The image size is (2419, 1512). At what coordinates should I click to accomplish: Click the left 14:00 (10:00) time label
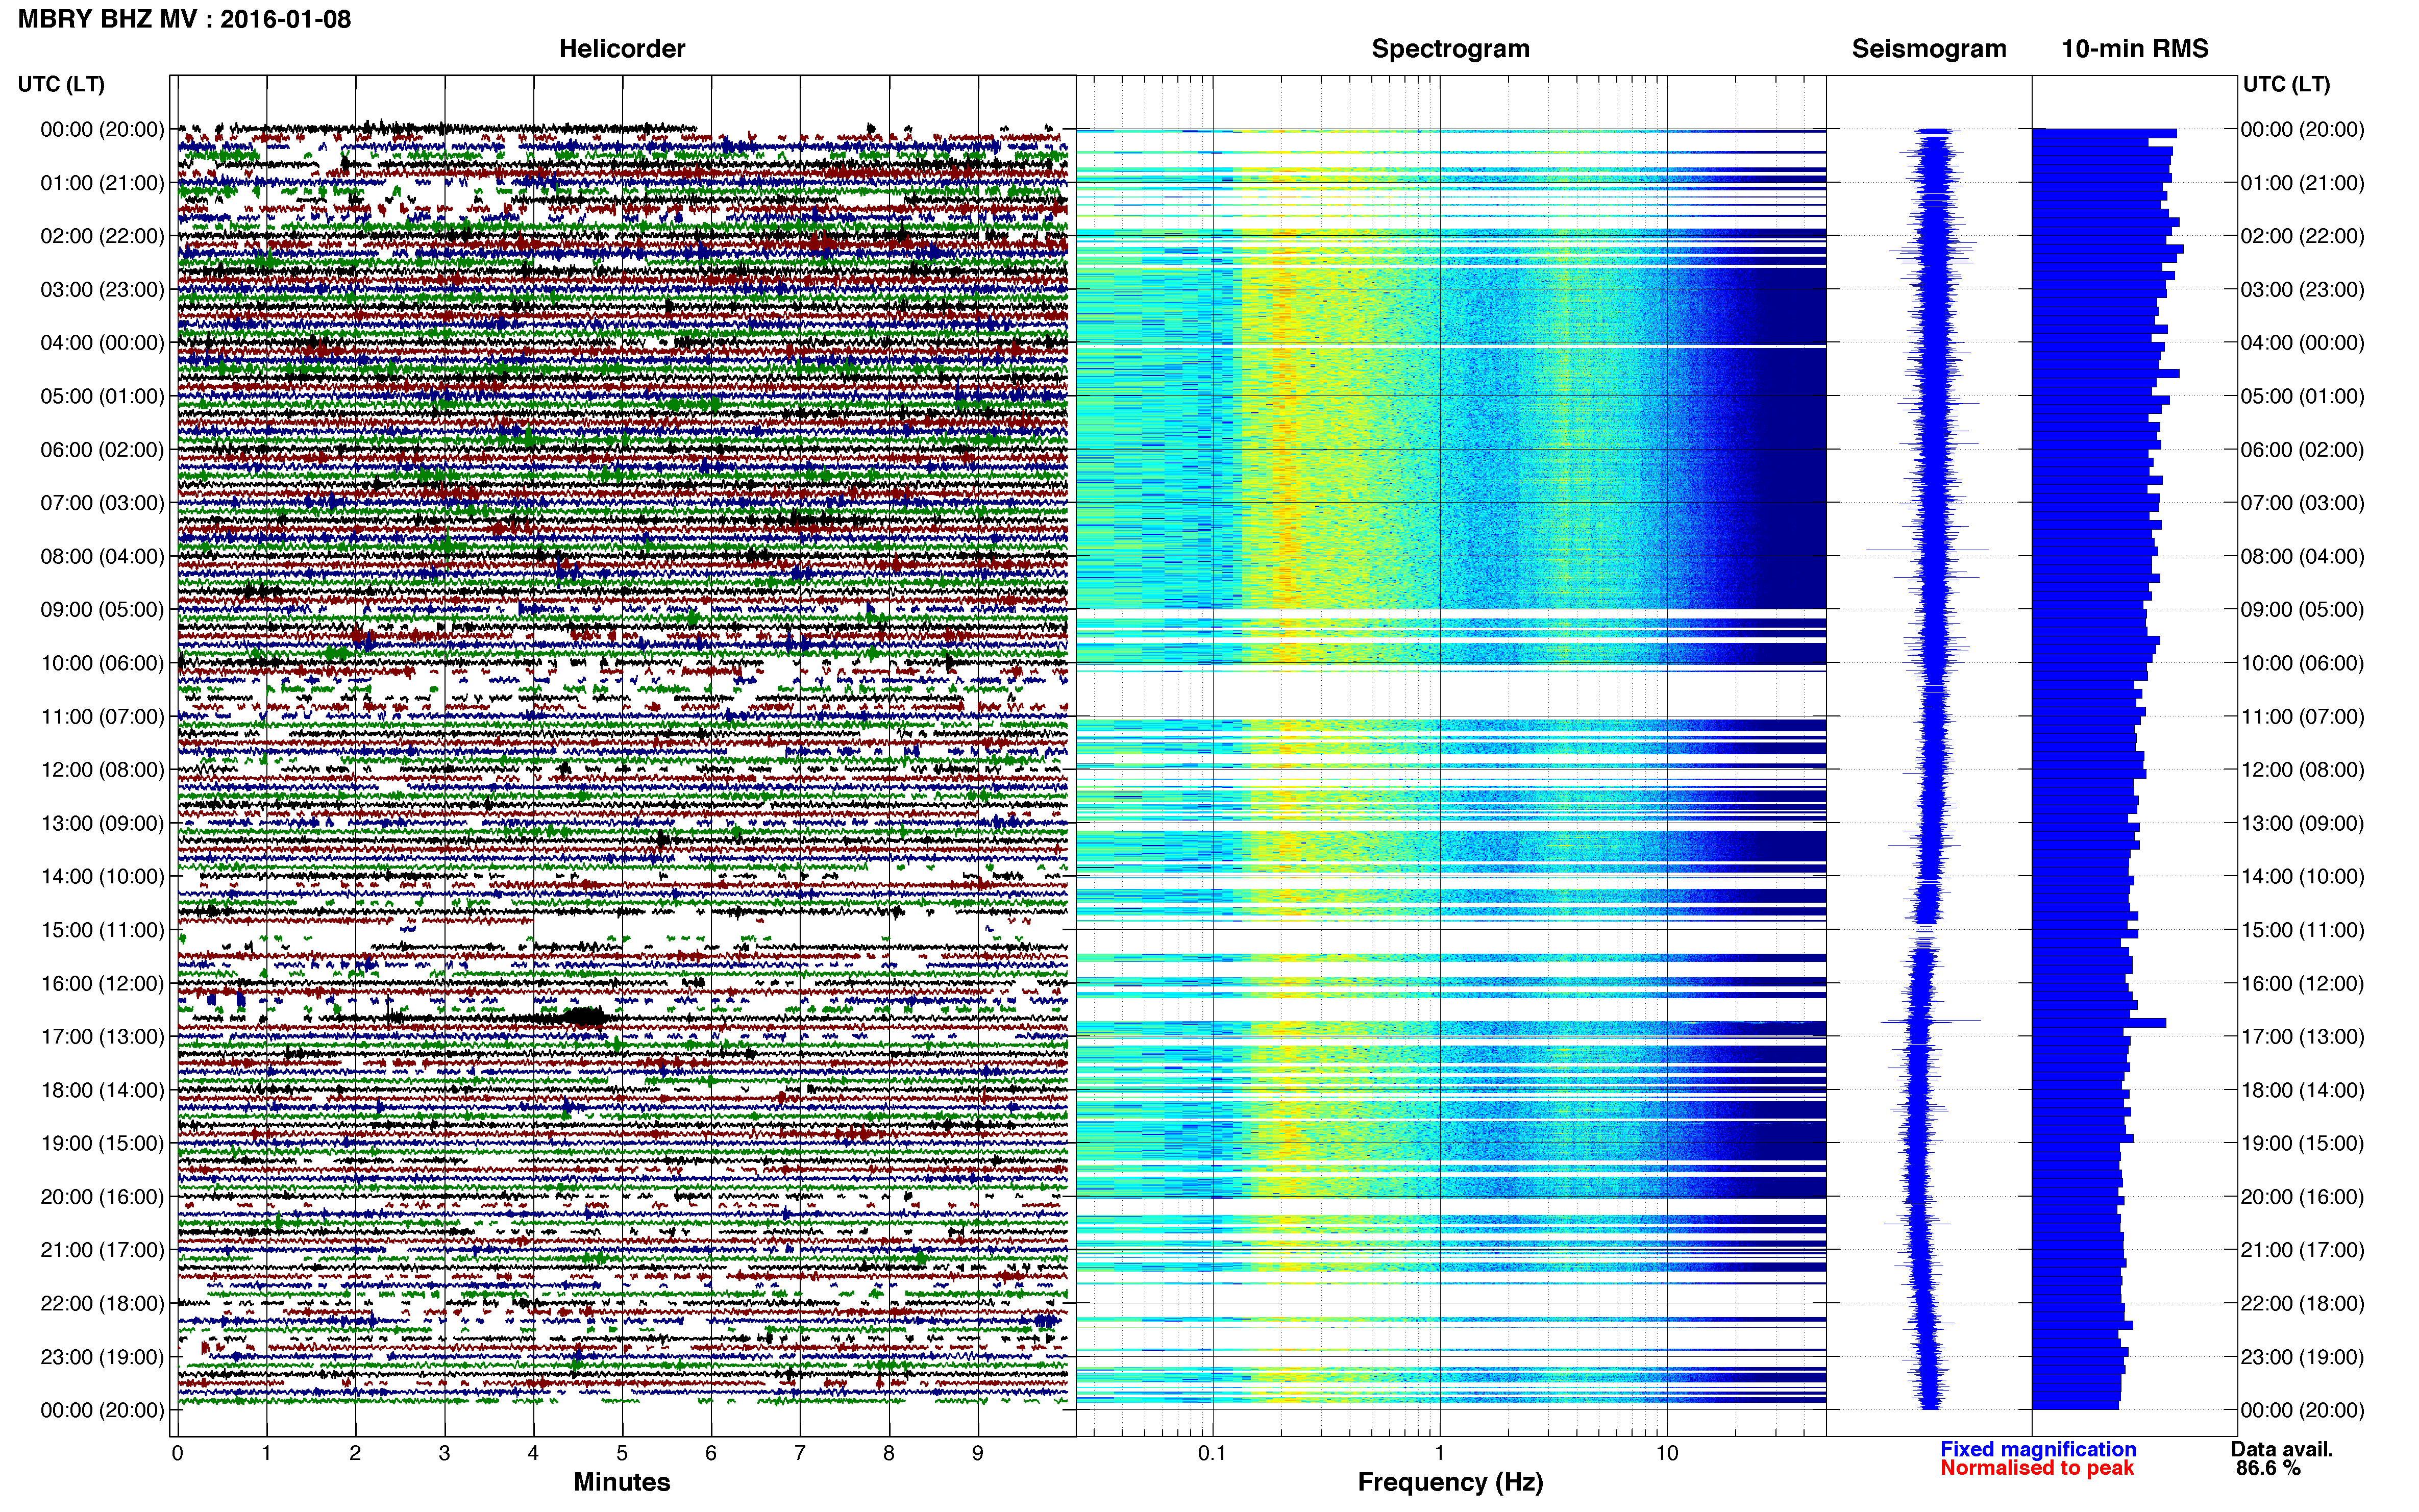coord(102,876)
